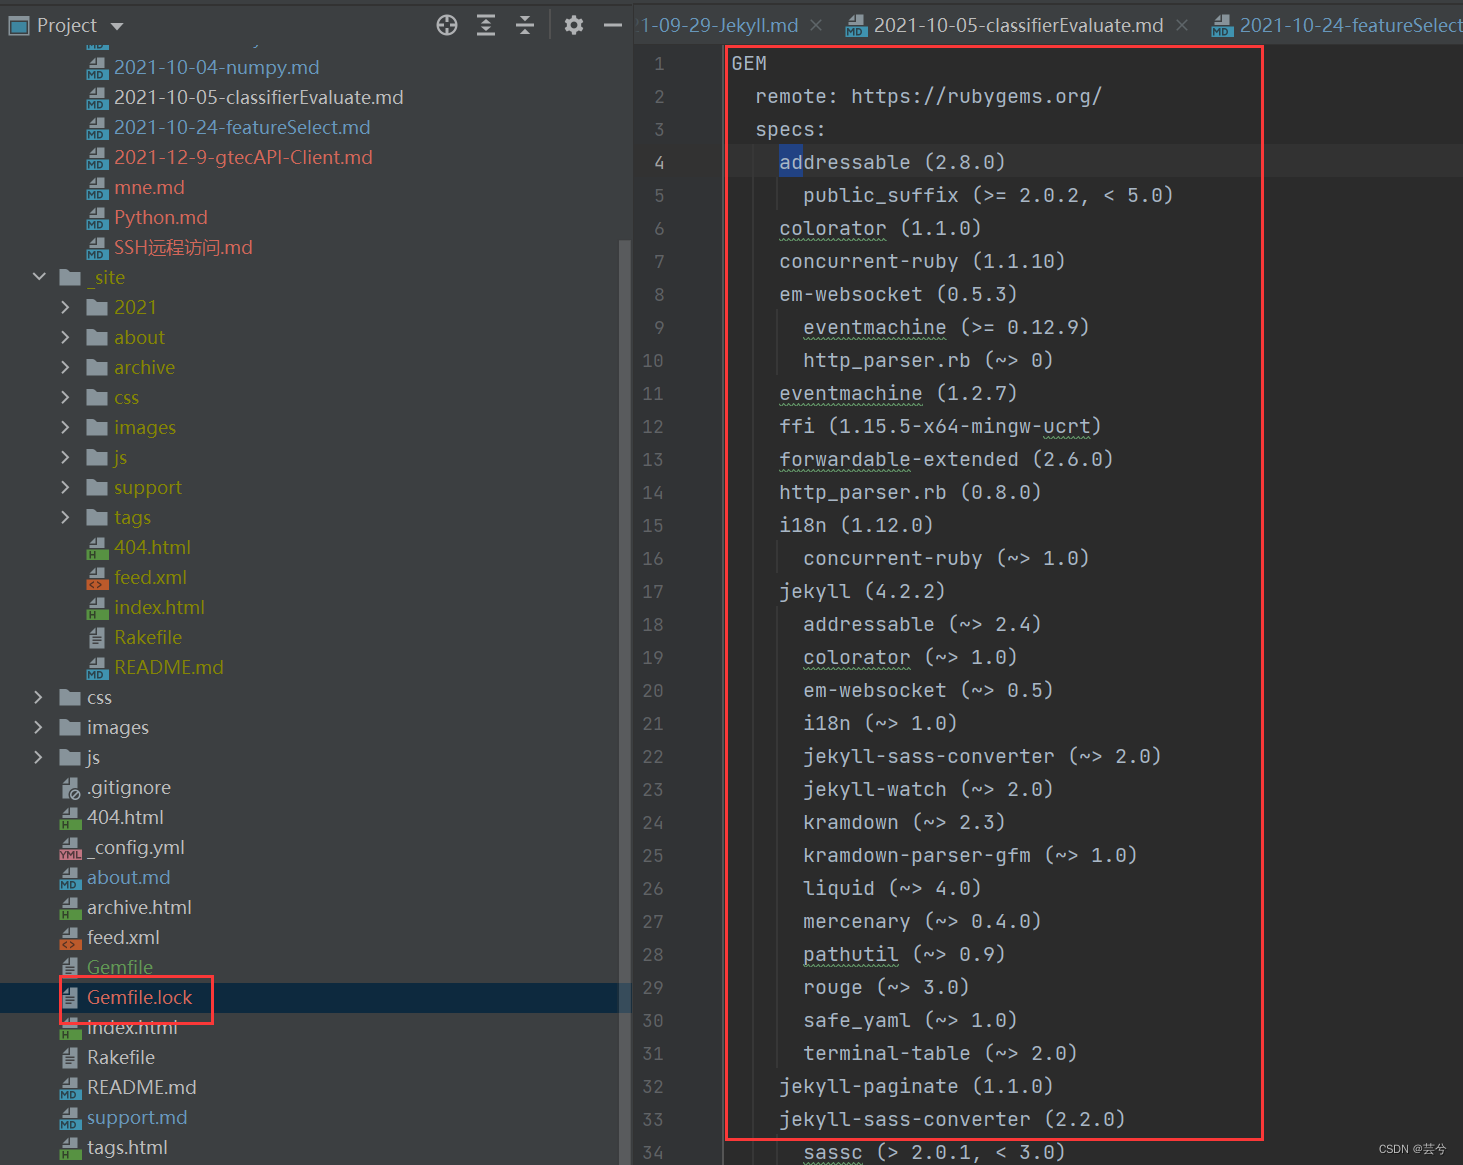1463x1165 pixels.
Task: Click the Expand All icon in Project toolbar
Action: pos(486,25)
